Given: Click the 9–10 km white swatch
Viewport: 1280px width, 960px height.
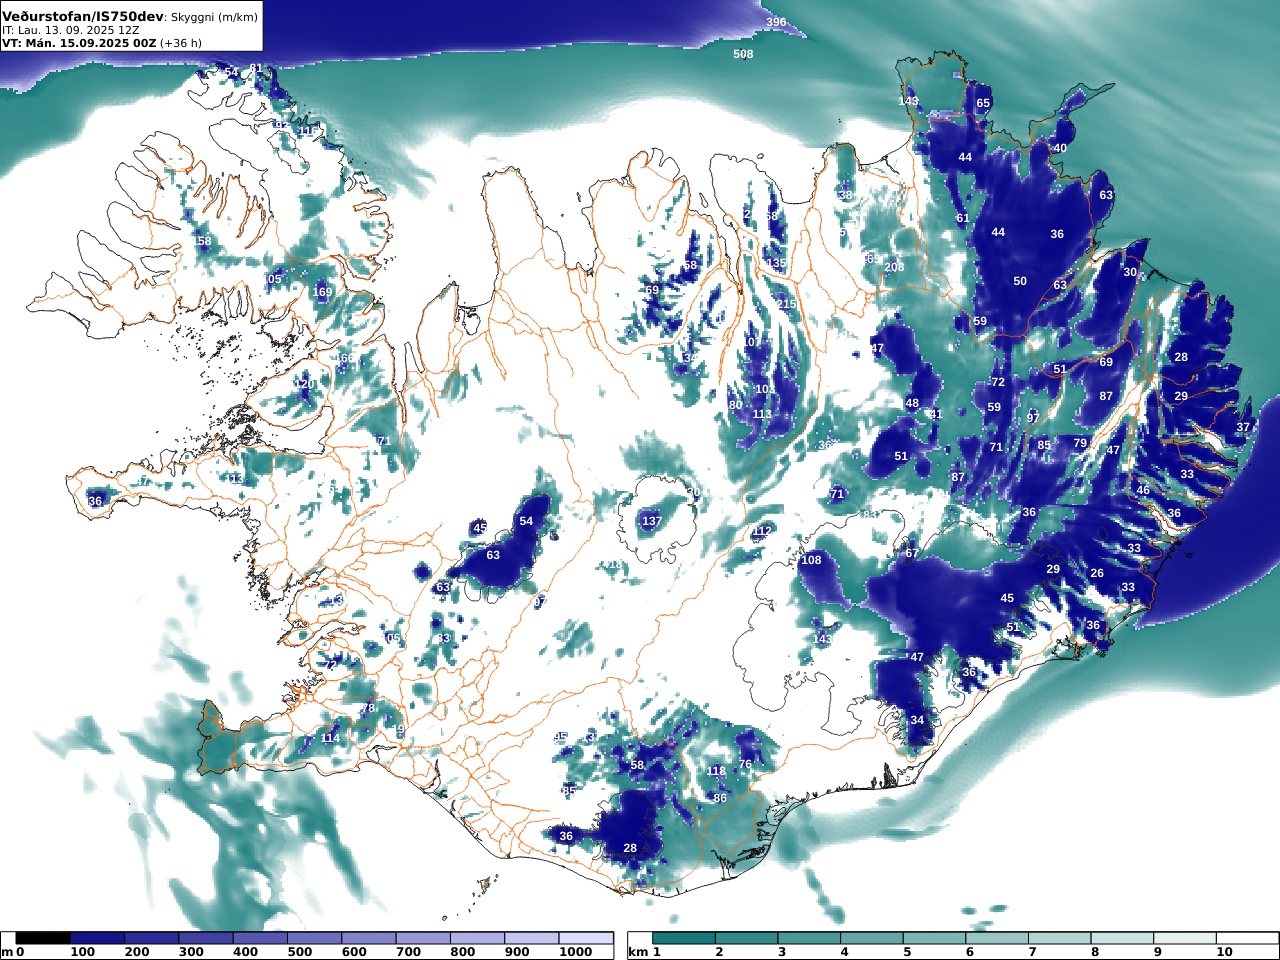Looking at the screenshot, I should 1185,938.
